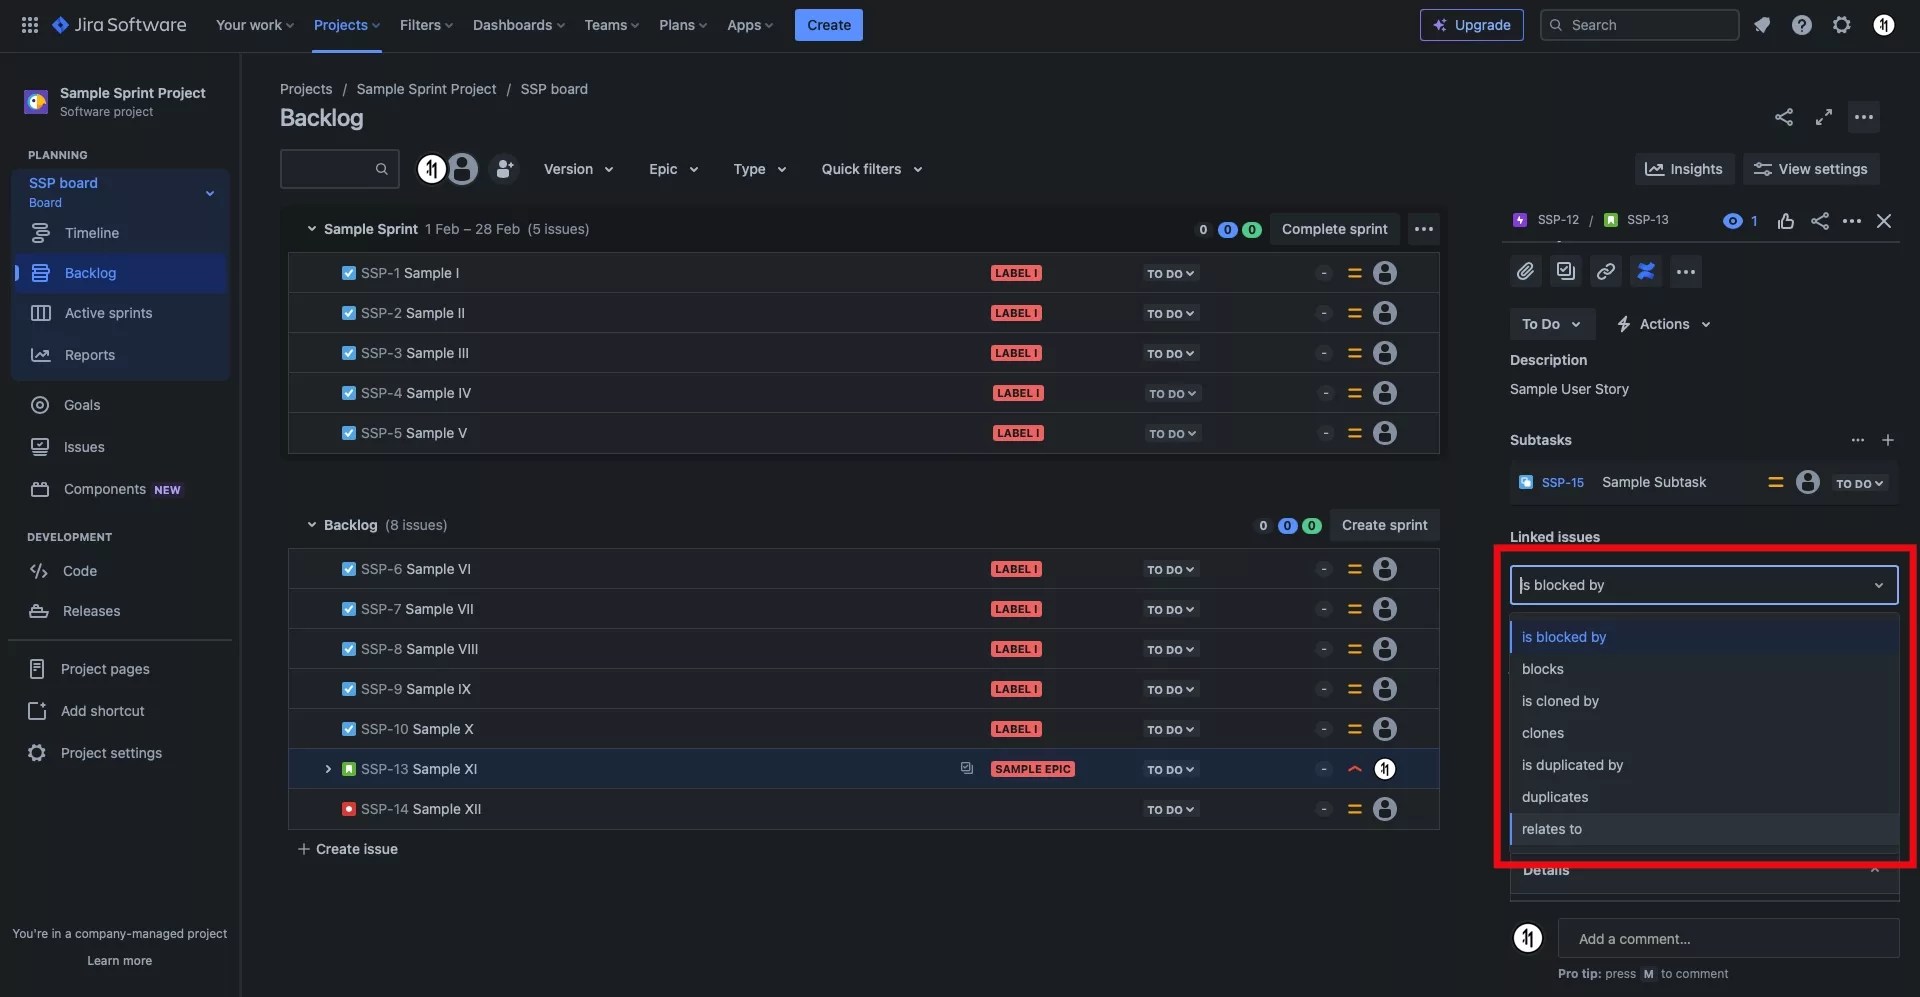Open the Timeline view in the sidebar
Viewport: 1920px width, 997px height.
tap(91, 233)
